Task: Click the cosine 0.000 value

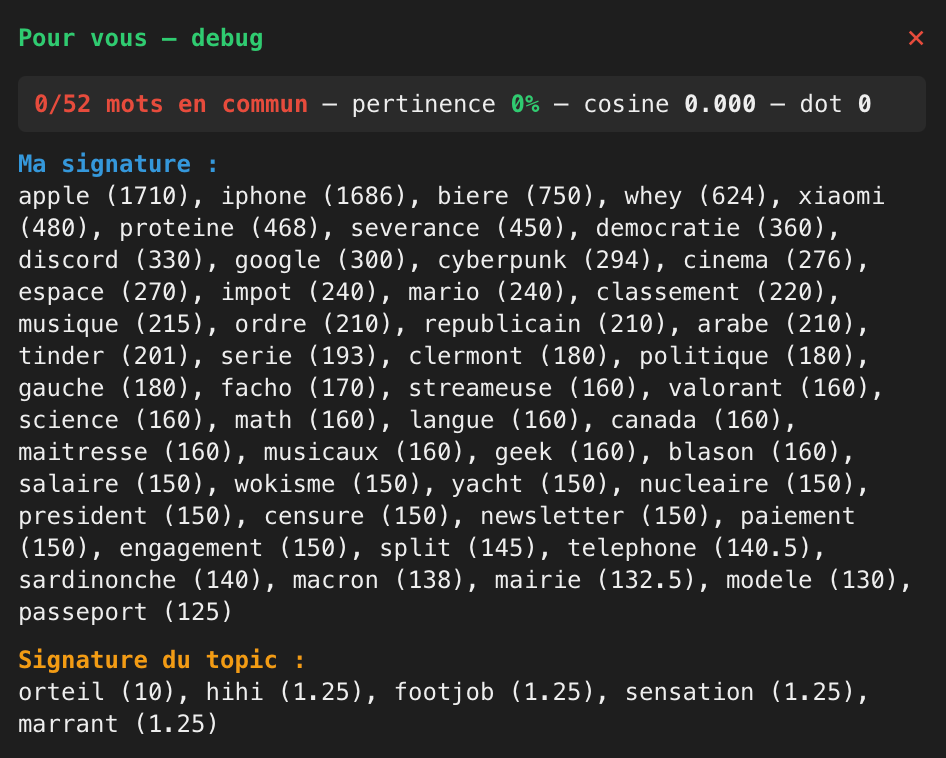Action: click(x=720, y=104)
